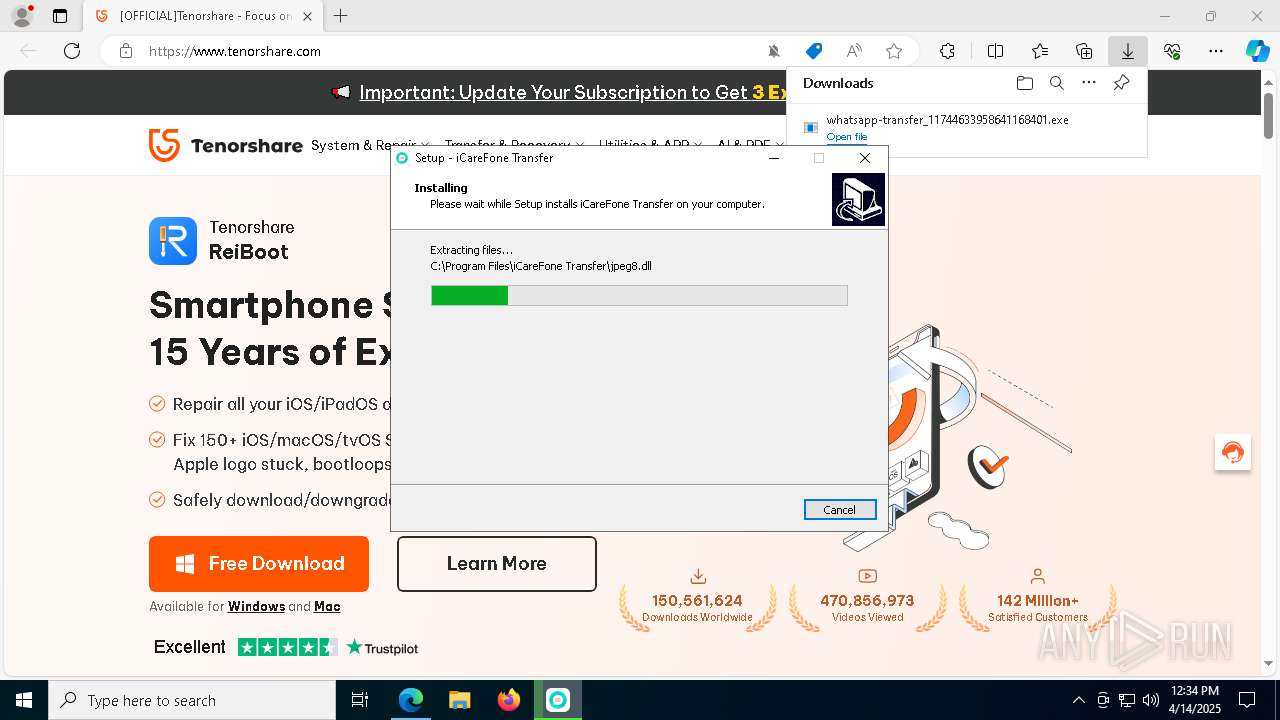Open Favorites list icon
Viewport: 1280px width, 720px height.
click(1040, 51)
